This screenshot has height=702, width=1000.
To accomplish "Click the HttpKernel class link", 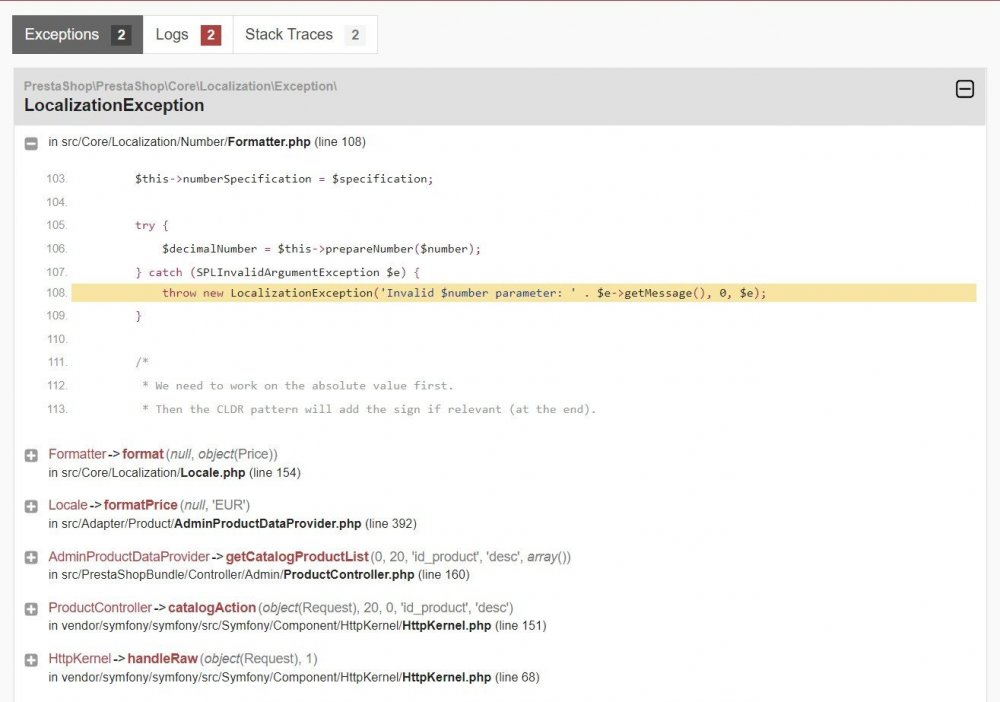I will pos(79,658).
